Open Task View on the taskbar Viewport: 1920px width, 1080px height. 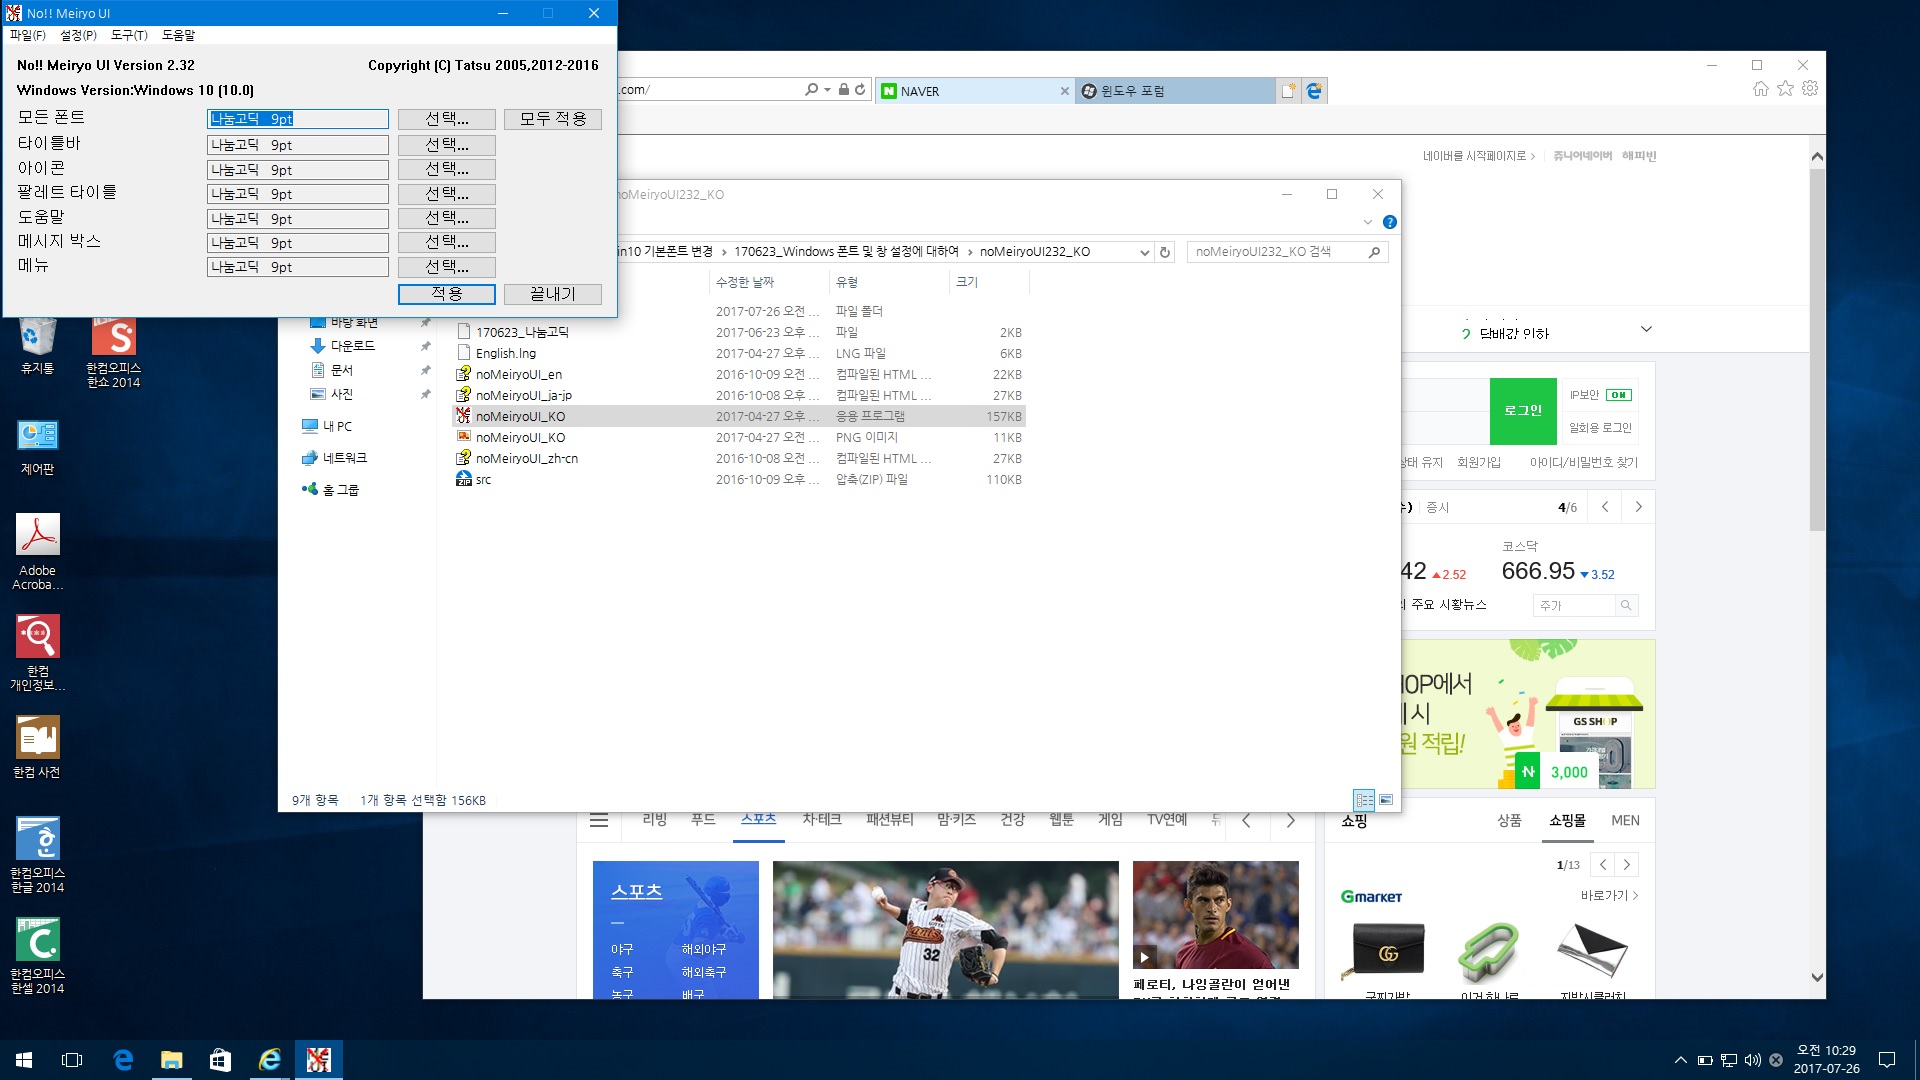pyautogui.click(x=72, y=1060)
